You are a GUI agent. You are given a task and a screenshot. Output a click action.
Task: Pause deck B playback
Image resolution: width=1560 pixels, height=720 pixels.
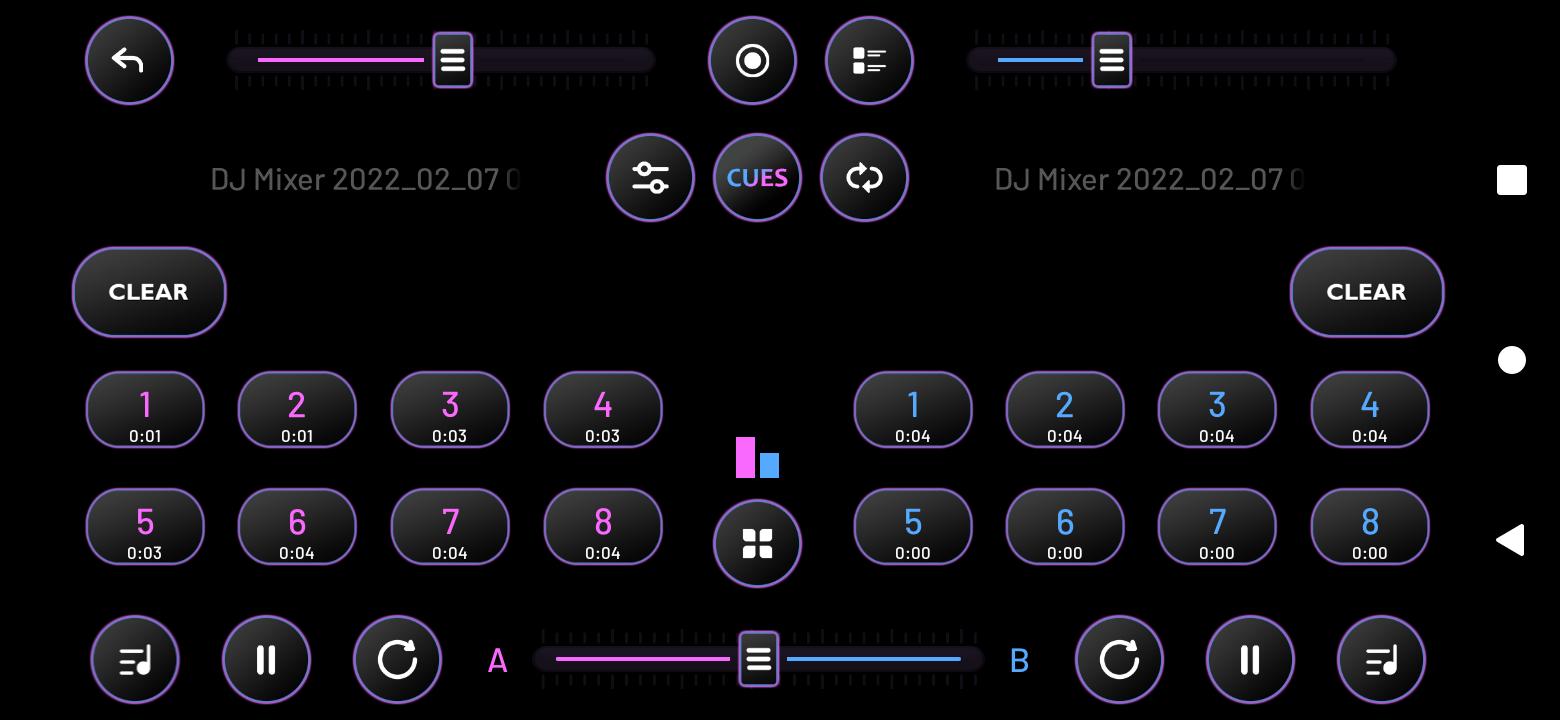1250,660
